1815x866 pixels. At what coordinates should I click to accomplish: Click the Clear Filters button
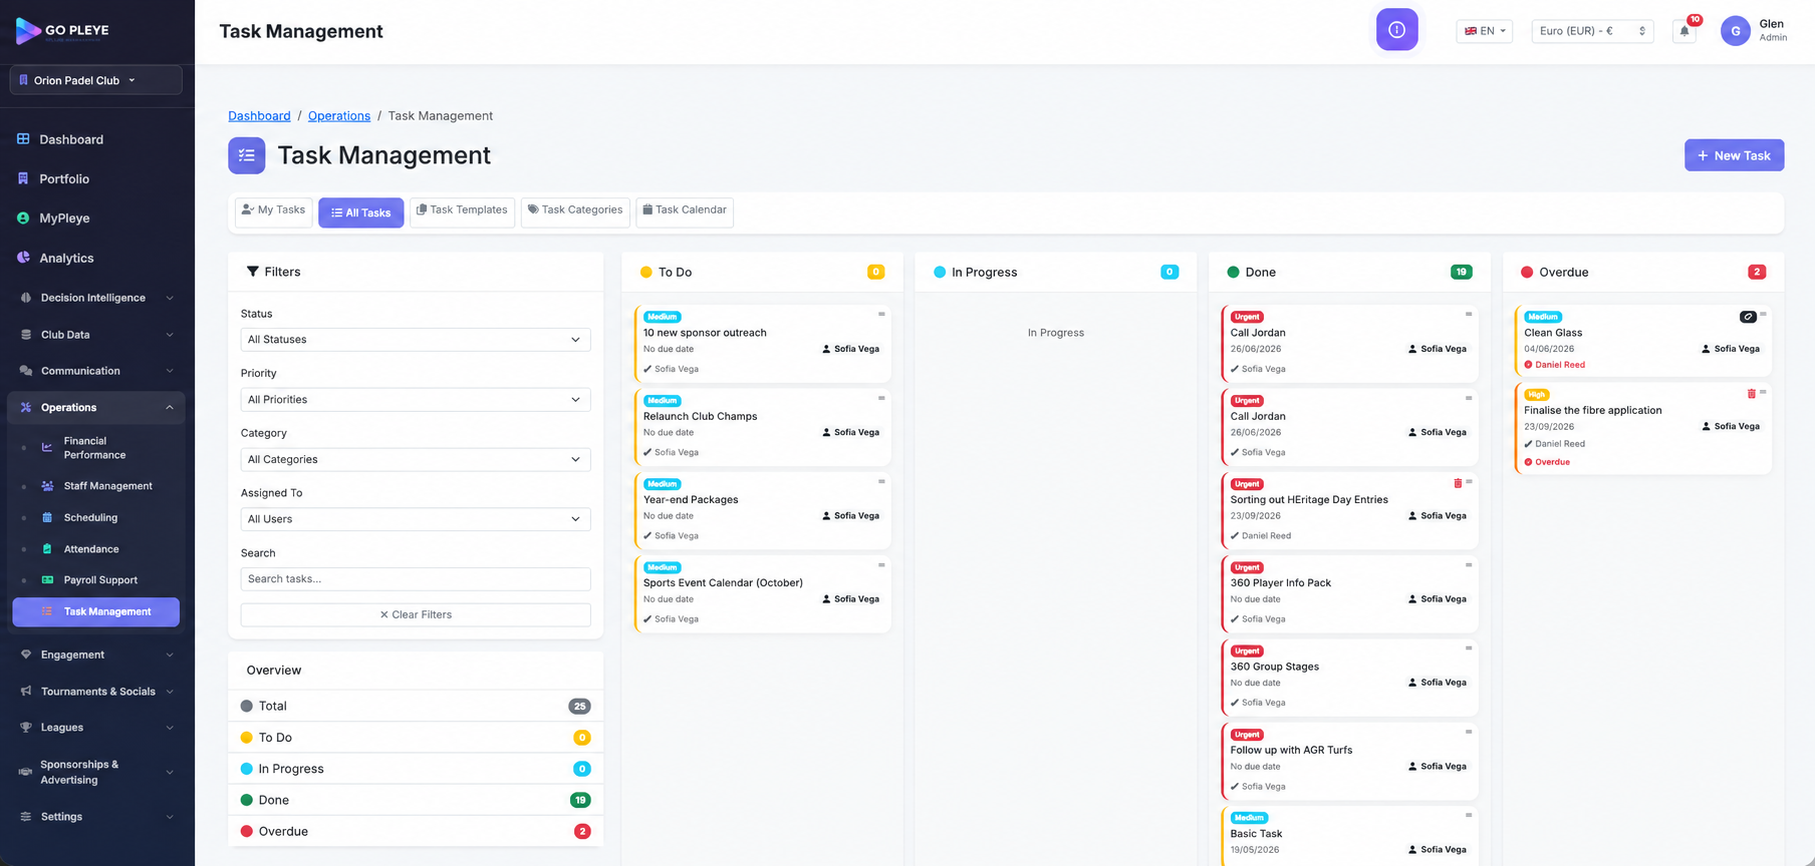415,615
